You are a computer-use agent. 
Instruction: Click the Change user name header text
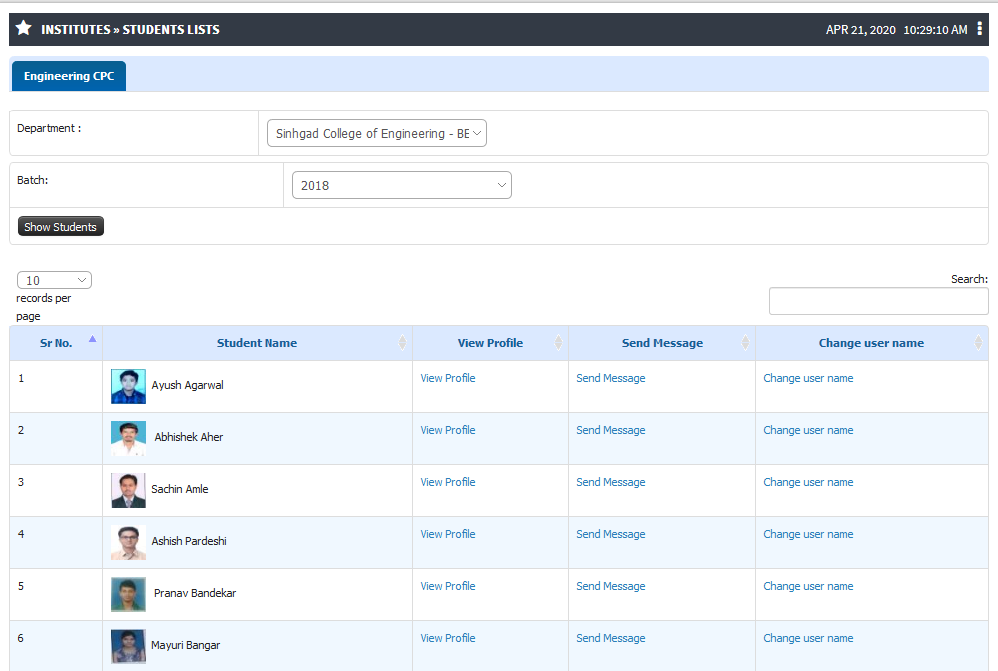pos(871,343)
